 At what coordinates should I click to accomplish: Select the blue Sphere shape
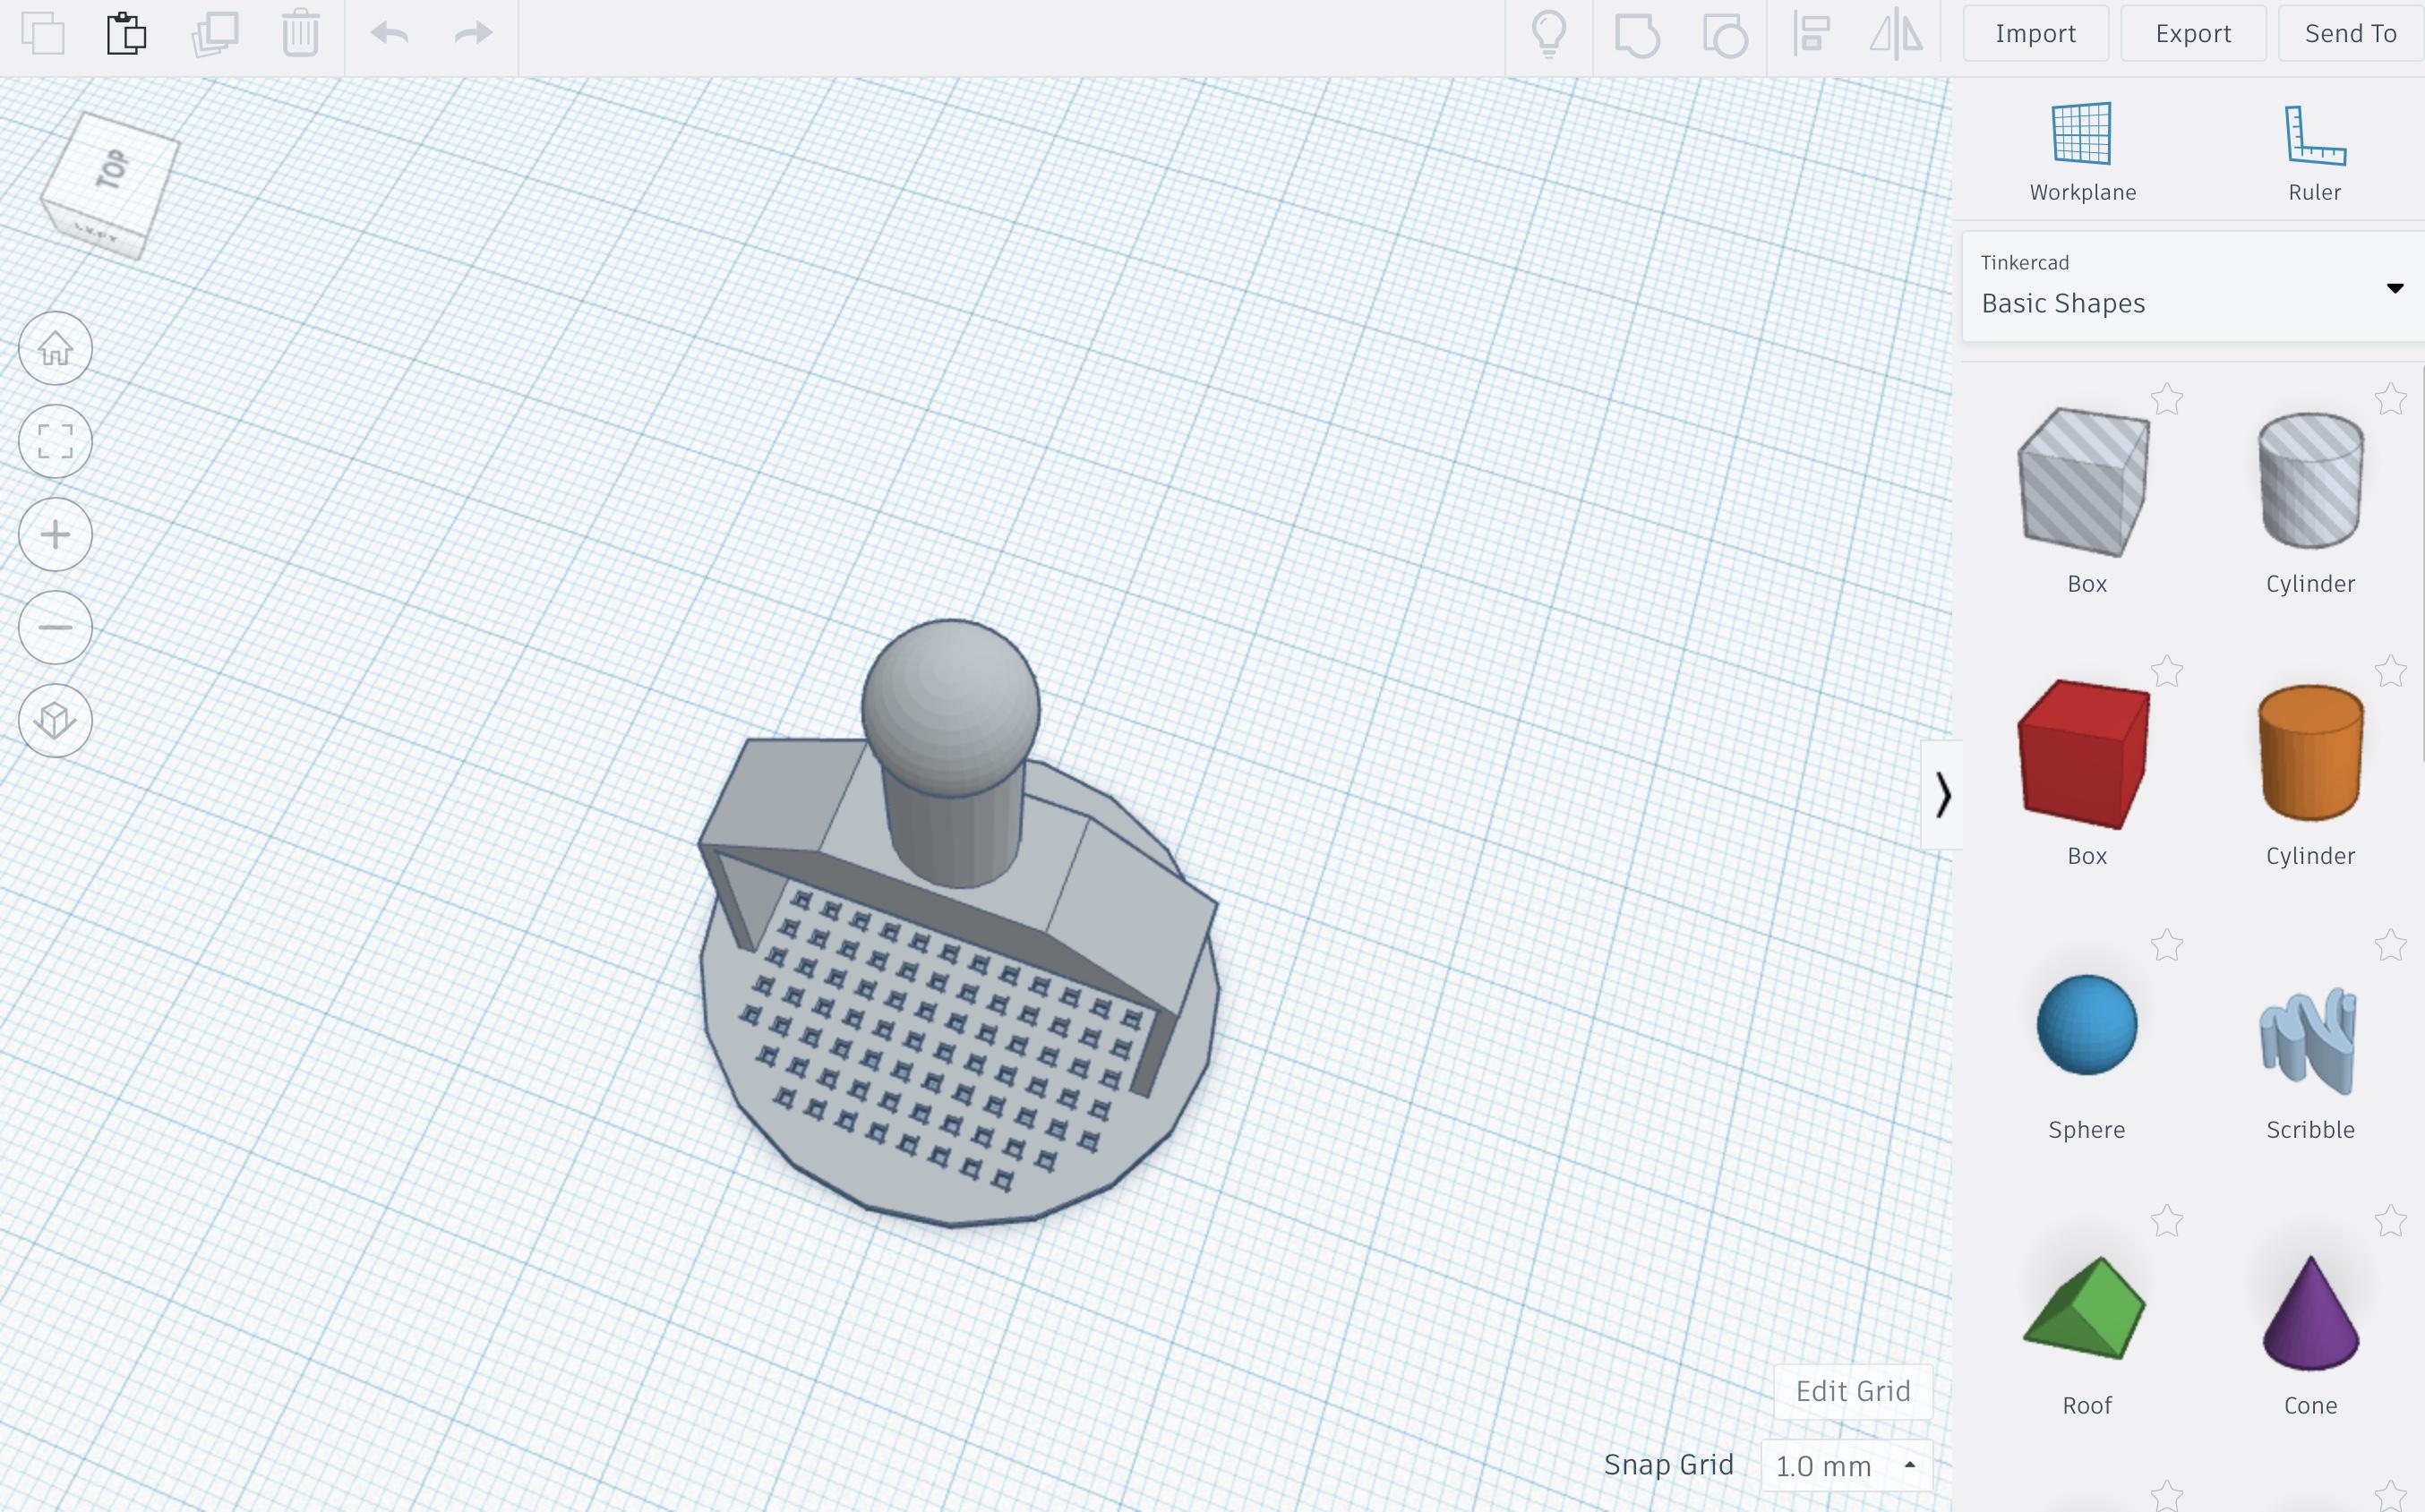[2086, 1025]
